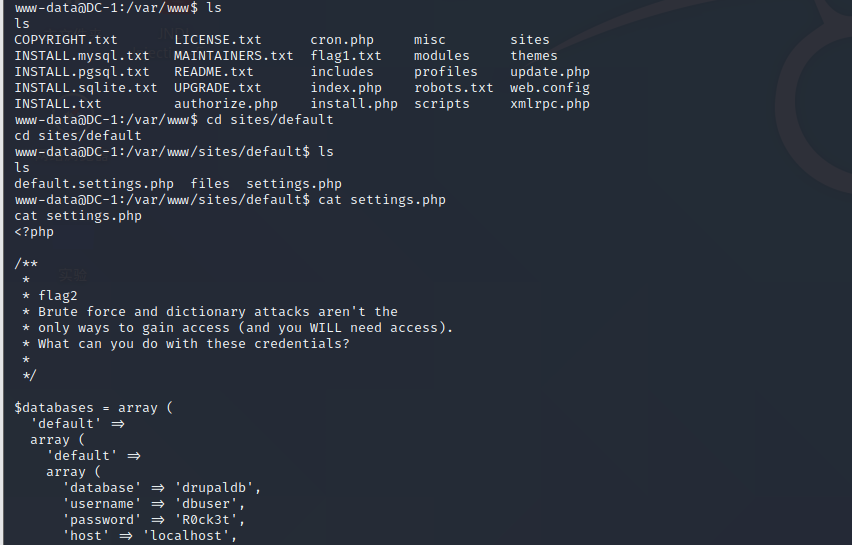
Task: Click the 'localhost' host value
Action: click(x=189, y=536)
